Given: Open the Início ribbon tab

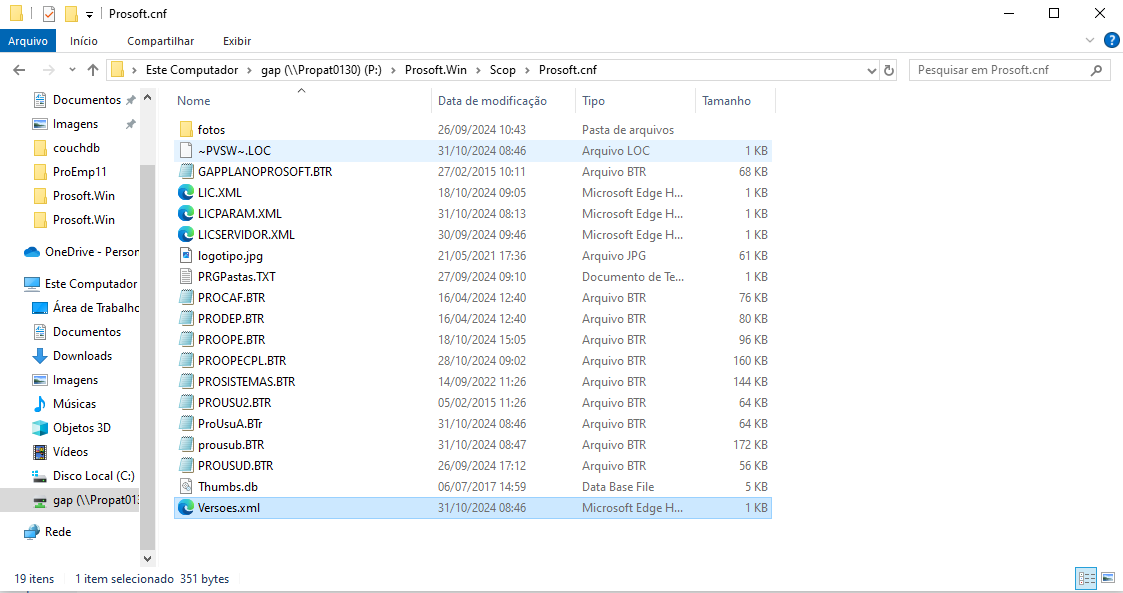Looking at the screenshot, I should coord(84,41).
